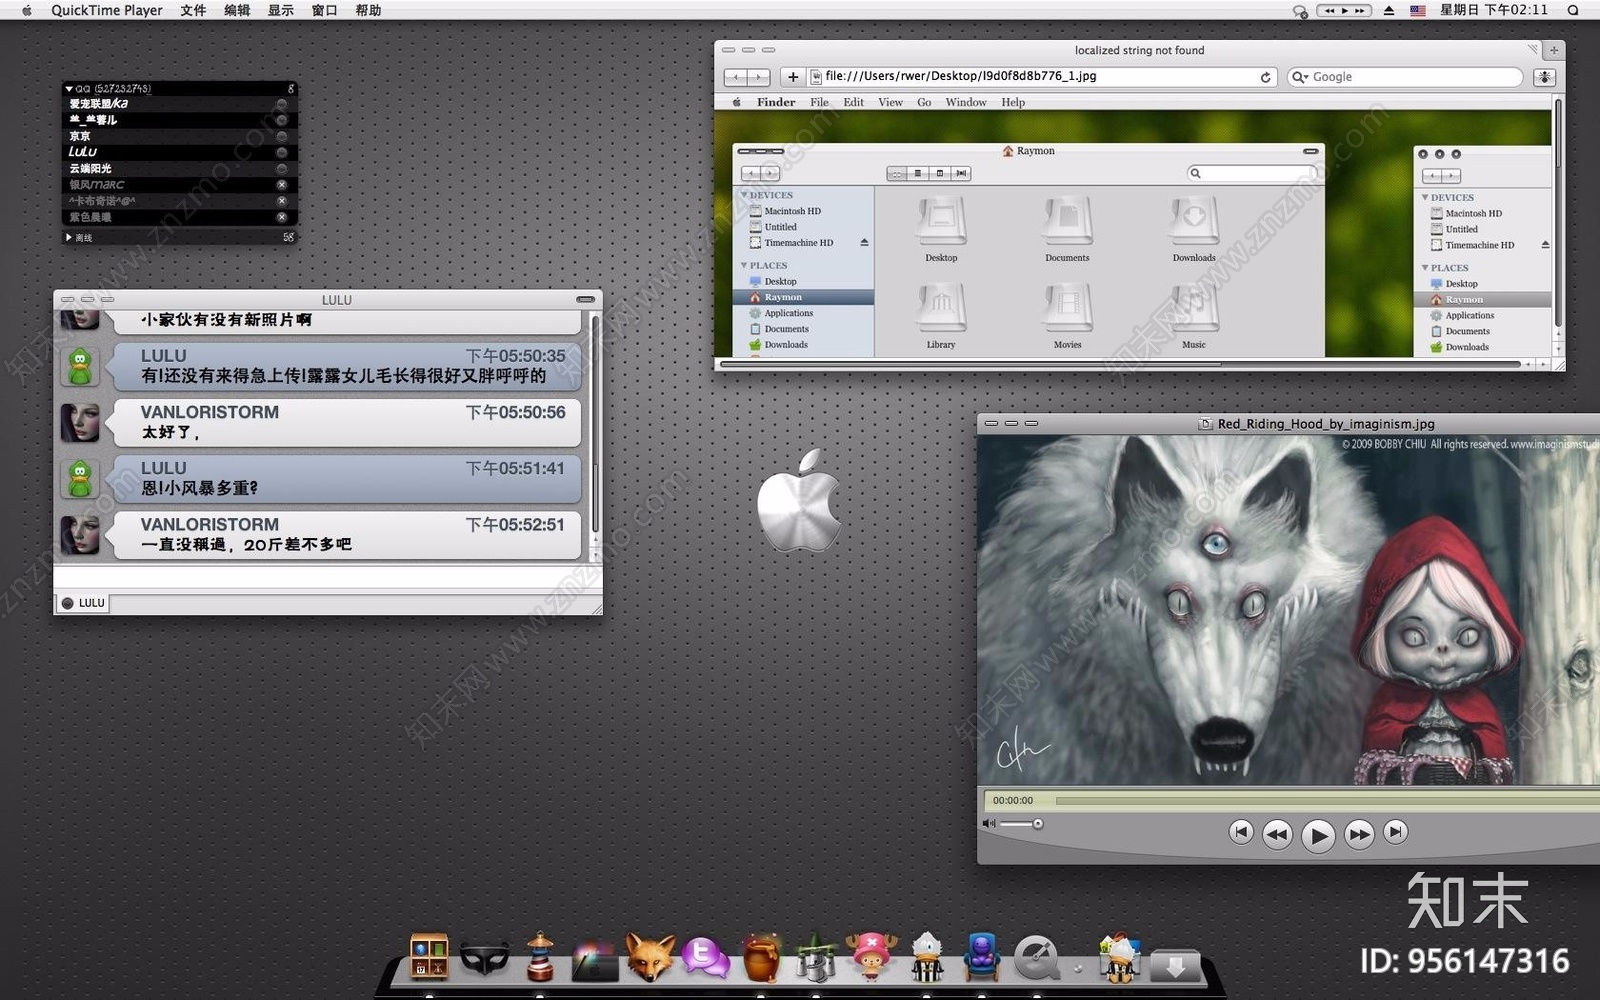Open the purple Twitter bubble Dock icon
1600x1000 pixels.
[x=706, y=957]
